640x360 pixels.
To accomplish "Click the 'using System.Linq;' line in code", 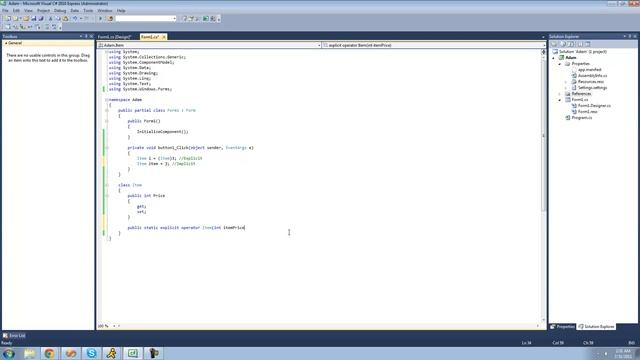I will [x=130, y=78].
